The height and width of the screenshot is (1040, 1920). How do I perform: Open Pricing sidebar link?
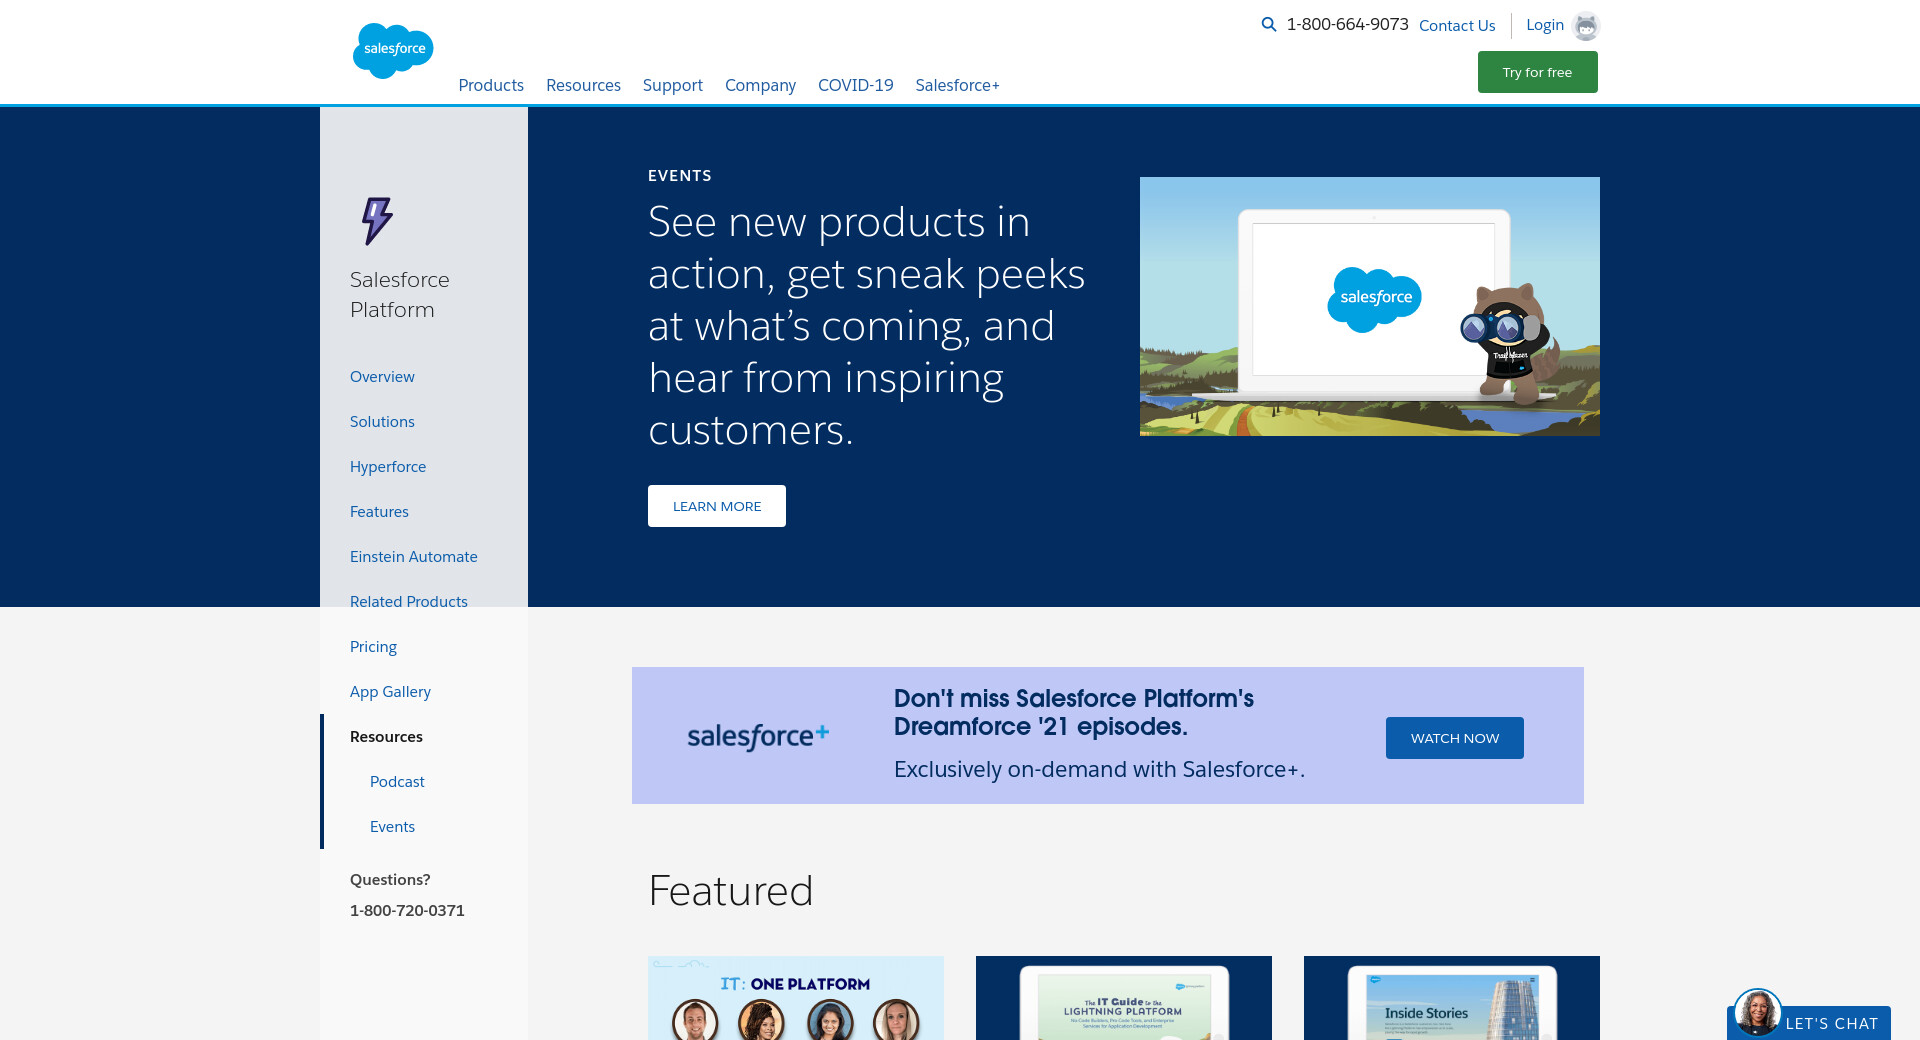(373, 646)
